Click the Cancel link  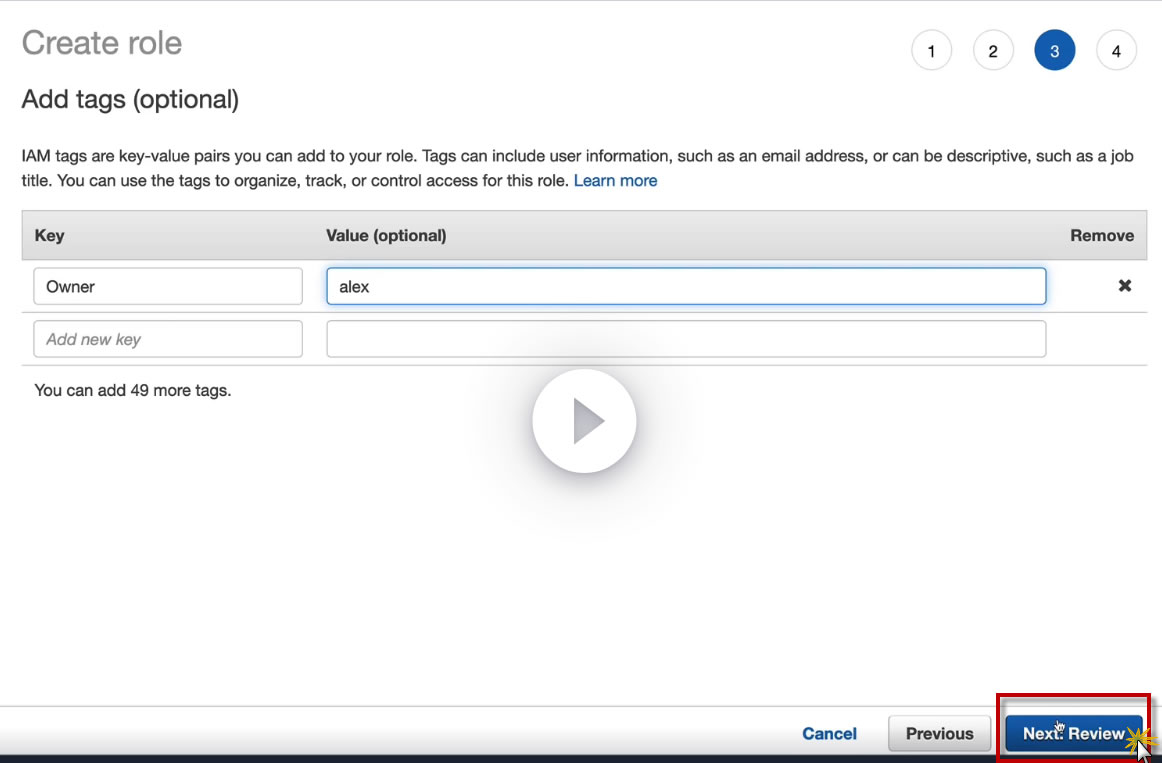pos(829,734)
